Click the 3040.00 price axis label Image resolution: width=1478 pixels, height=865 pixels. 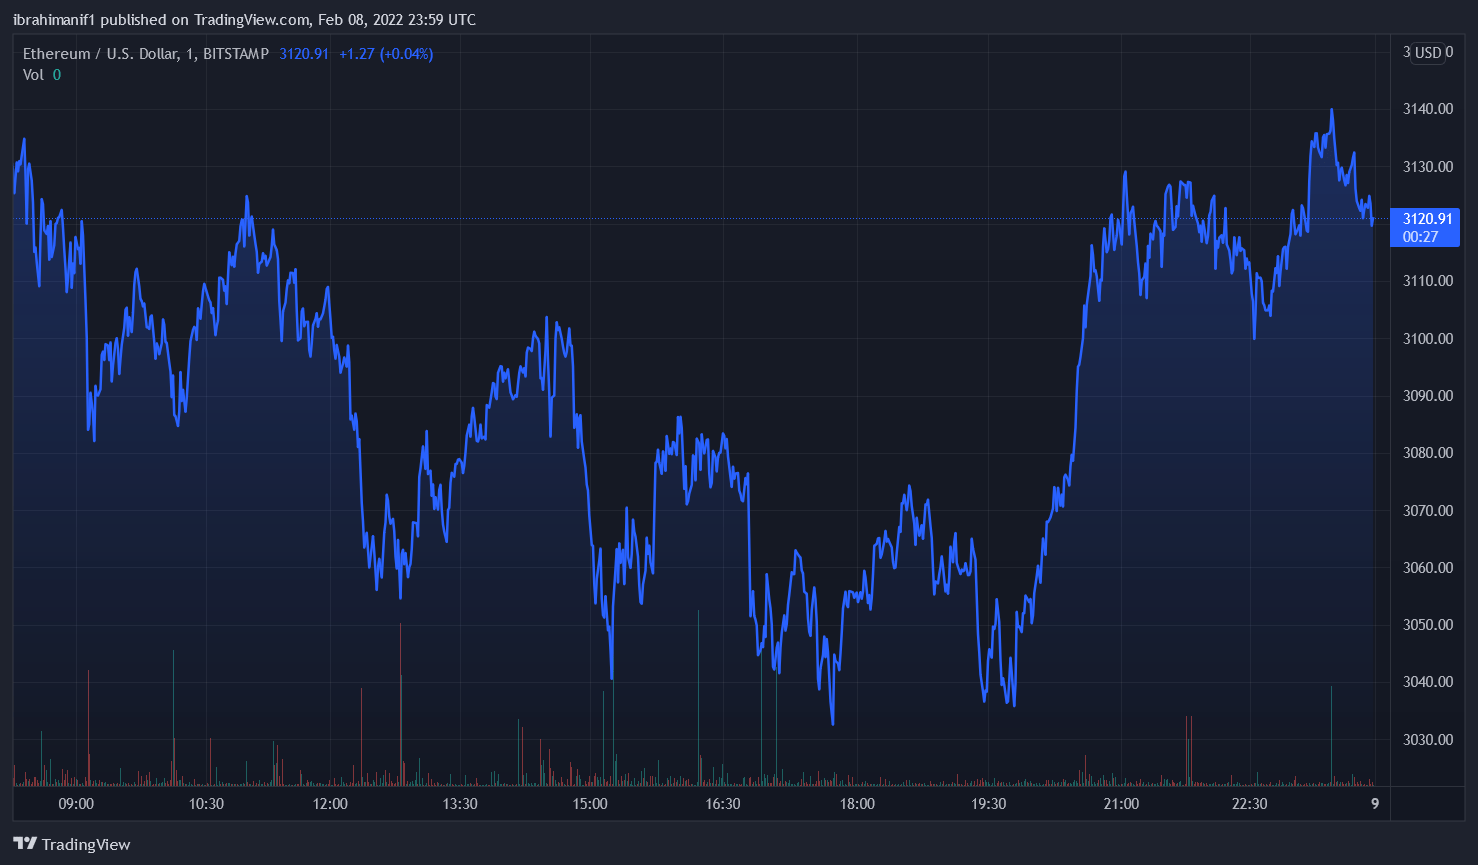(x=1428, y=682)
